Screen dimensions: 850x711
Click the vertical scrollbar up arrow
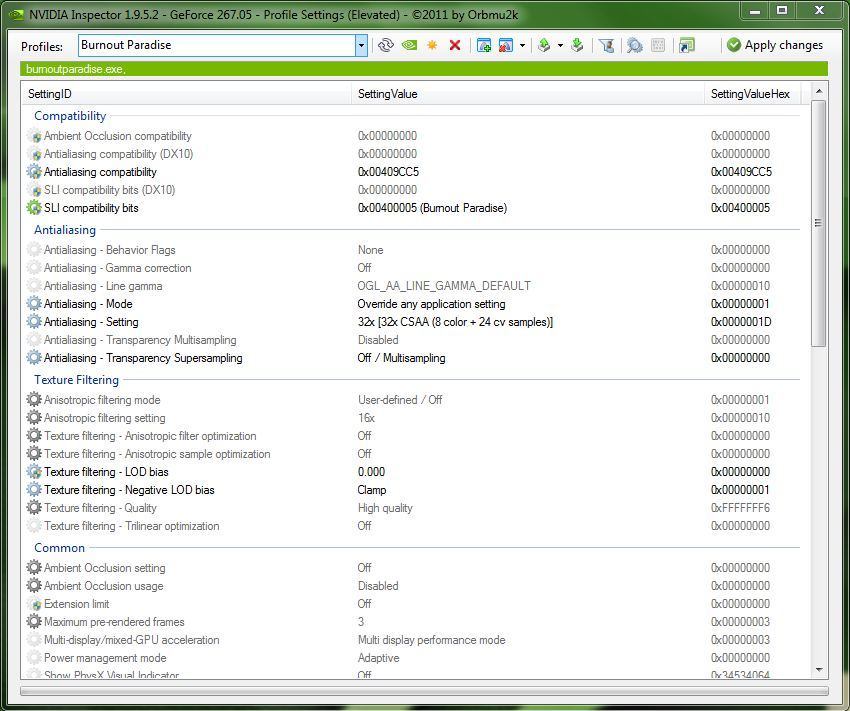pos(819,91)
